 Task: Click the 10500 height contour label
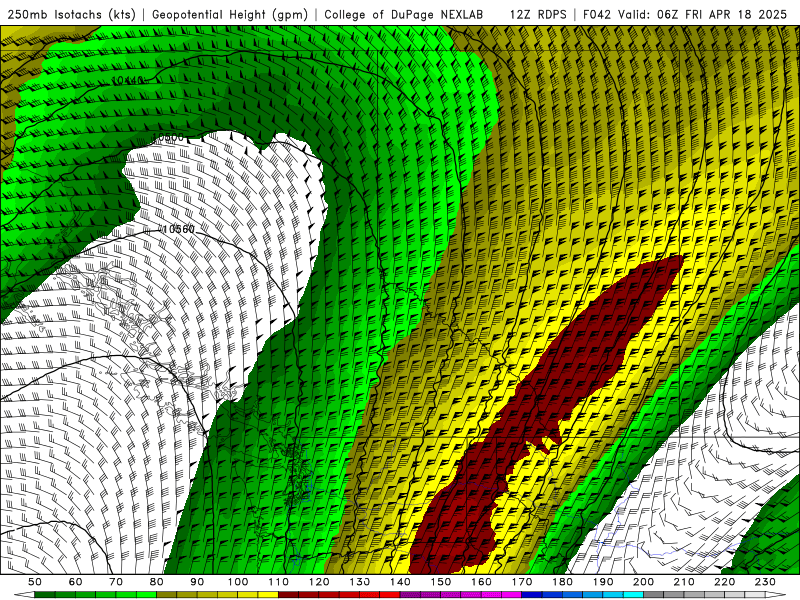pyautogui.click(x=168, y=137)
